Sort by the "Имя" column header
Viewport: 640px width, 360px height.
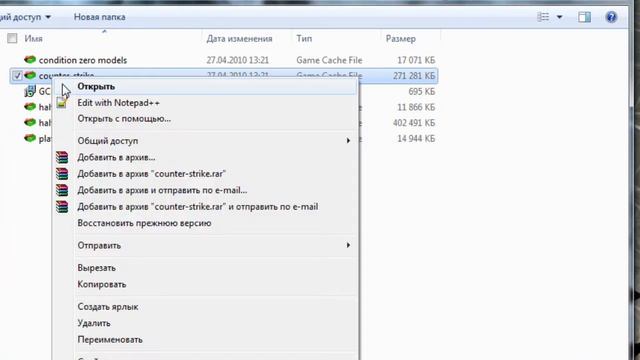(33, 39)
